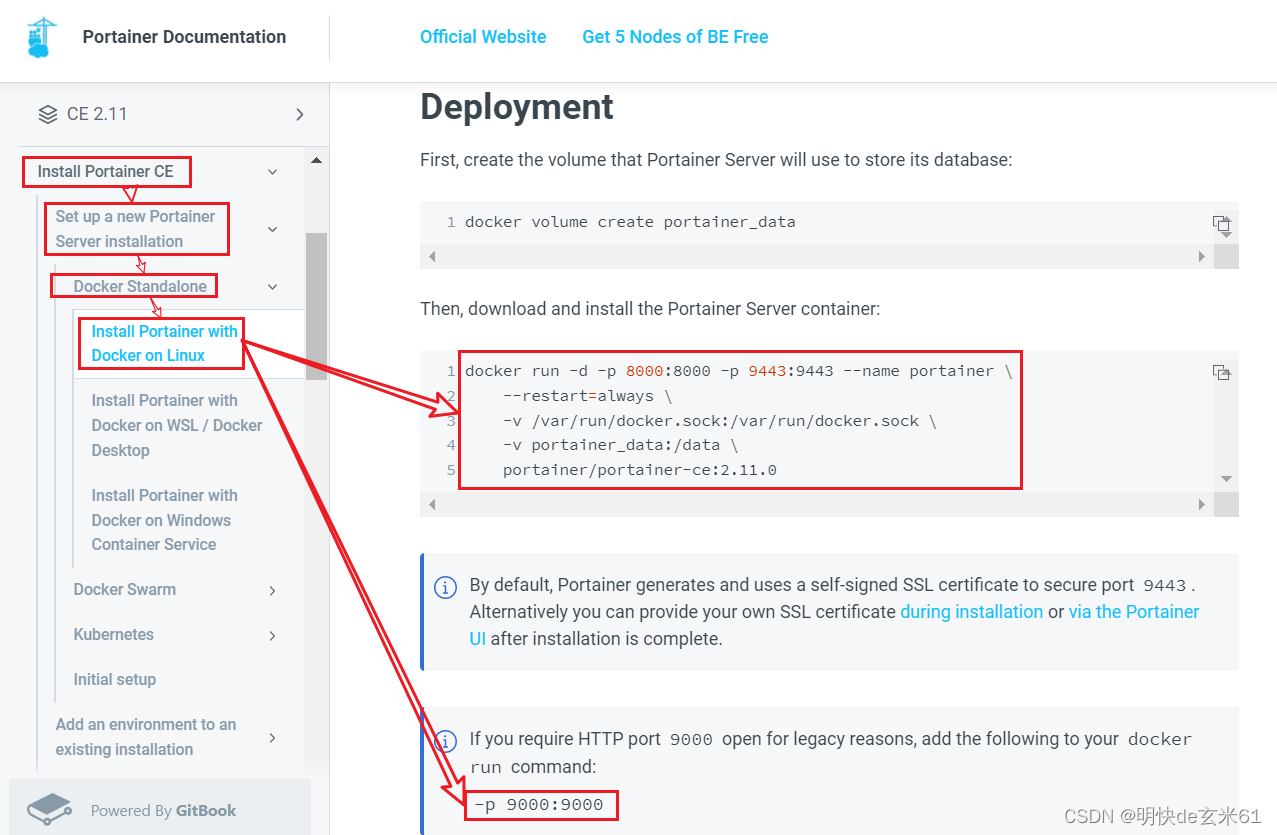Click the Portainer Documentation title
1277x835 pixels.
tap(184, 37)
